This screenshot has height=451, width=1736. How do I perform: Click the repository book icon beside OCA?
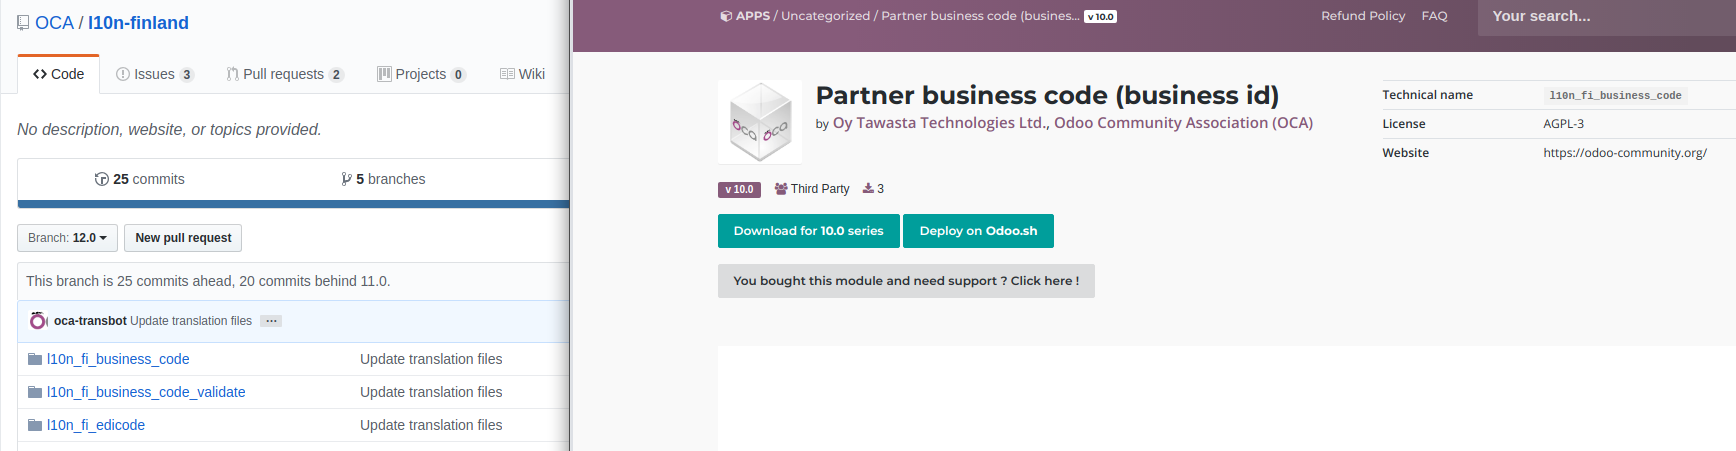[23, 23]
